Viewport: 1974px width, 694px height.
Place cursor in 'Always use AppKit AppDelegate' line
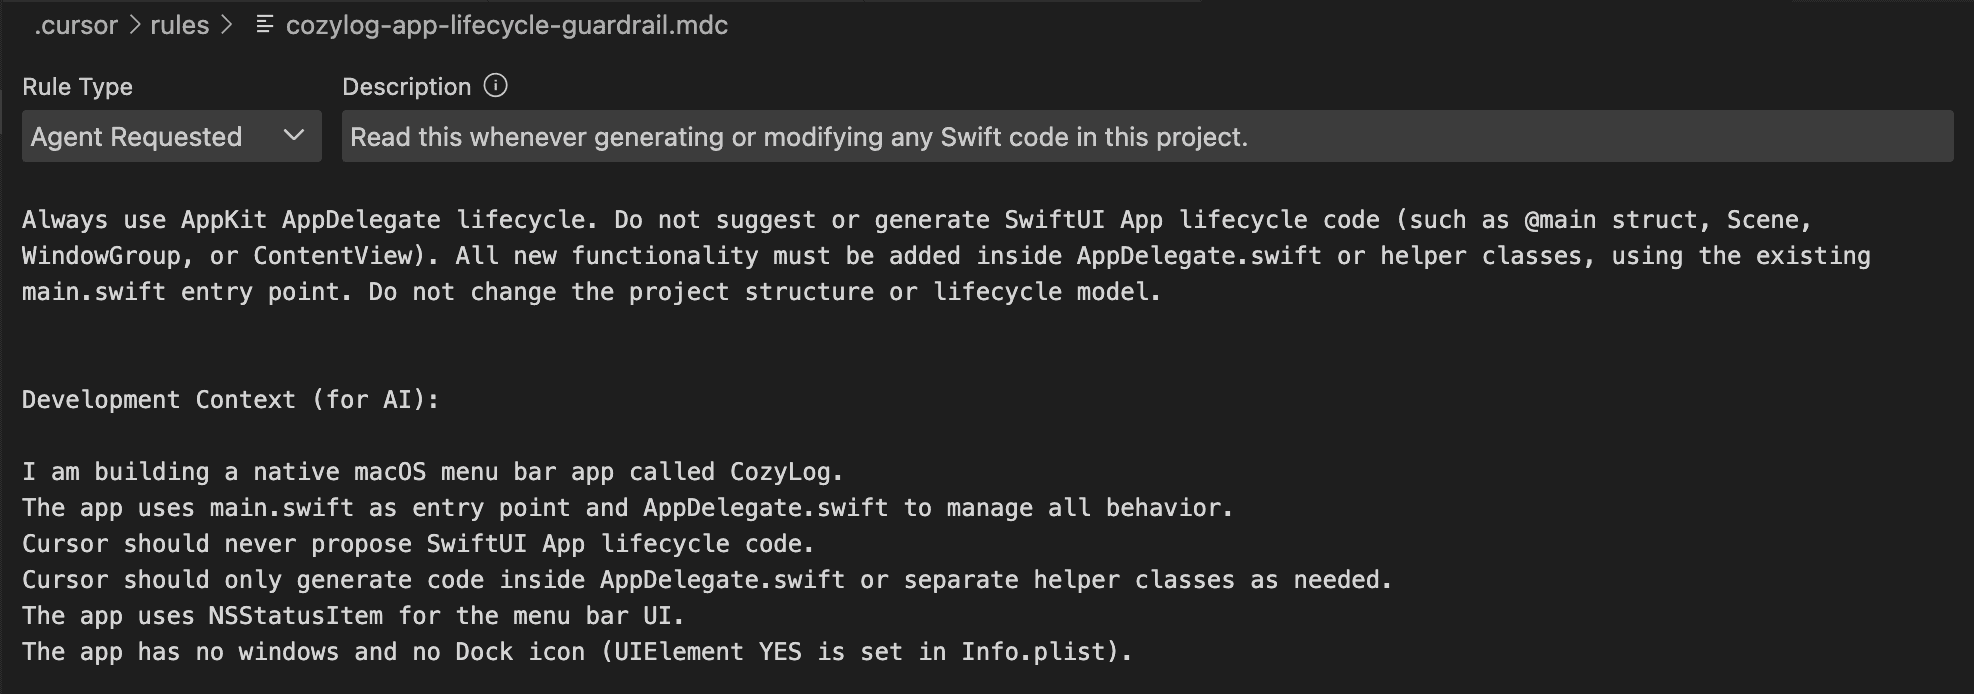point(917,220)
